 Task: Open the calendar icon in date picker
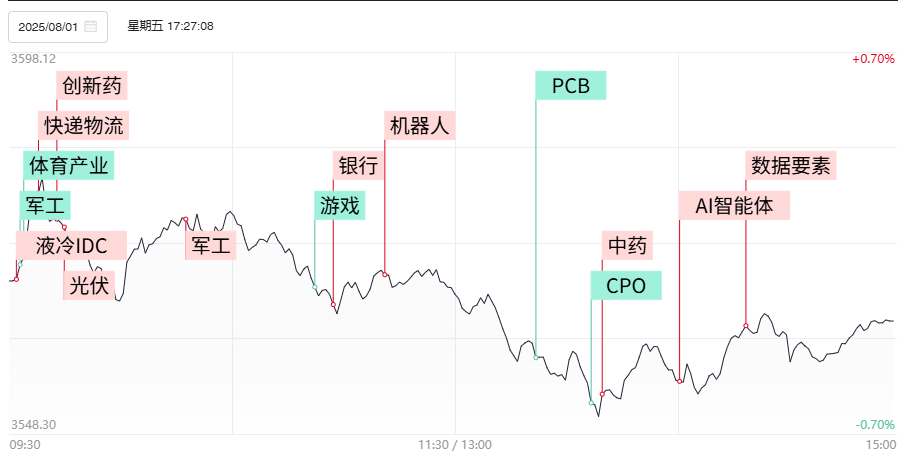coord(91,27)
